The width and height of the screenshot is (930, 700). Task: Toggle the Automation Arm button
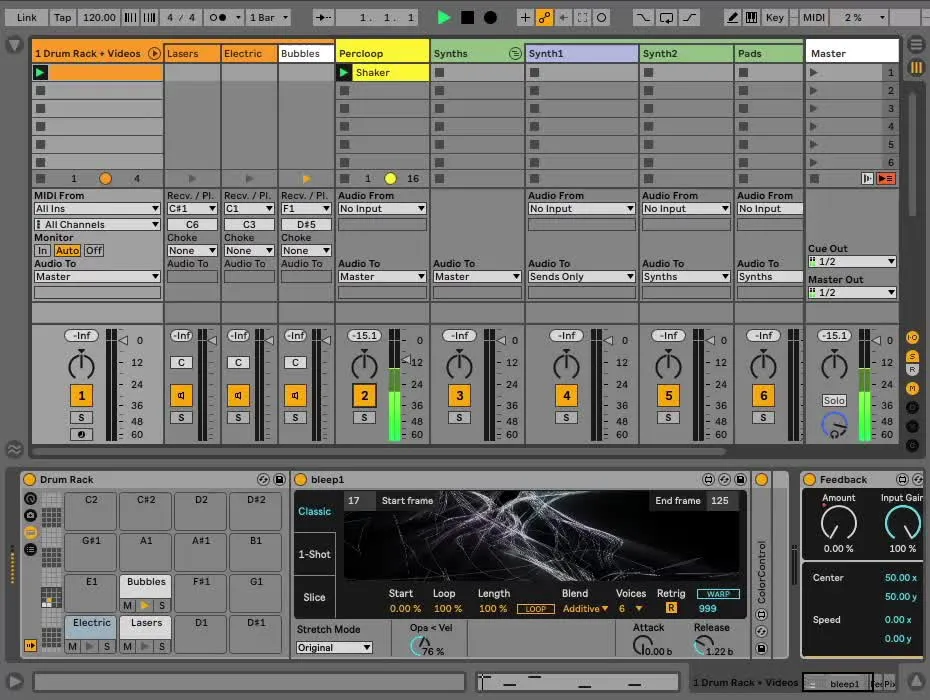point(545,18)
